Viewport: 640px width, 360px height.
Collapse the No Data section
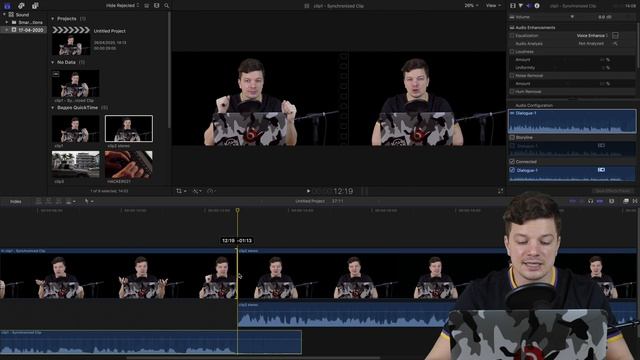[53, 62]
